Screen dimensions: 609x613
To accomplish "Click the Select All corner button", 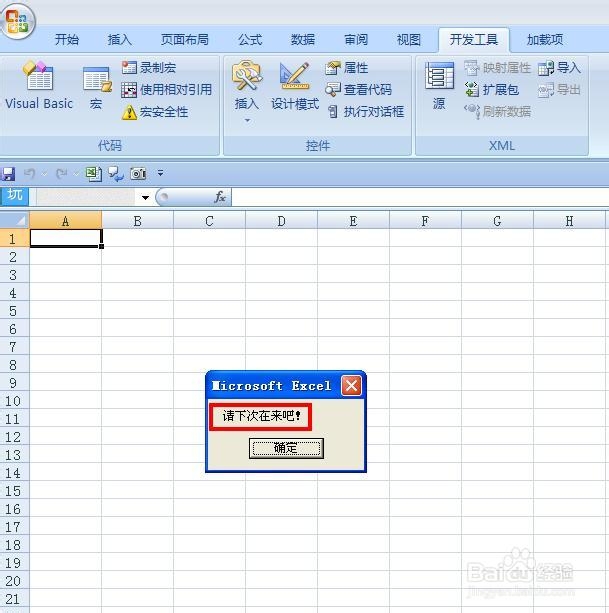I will (15, 220).
